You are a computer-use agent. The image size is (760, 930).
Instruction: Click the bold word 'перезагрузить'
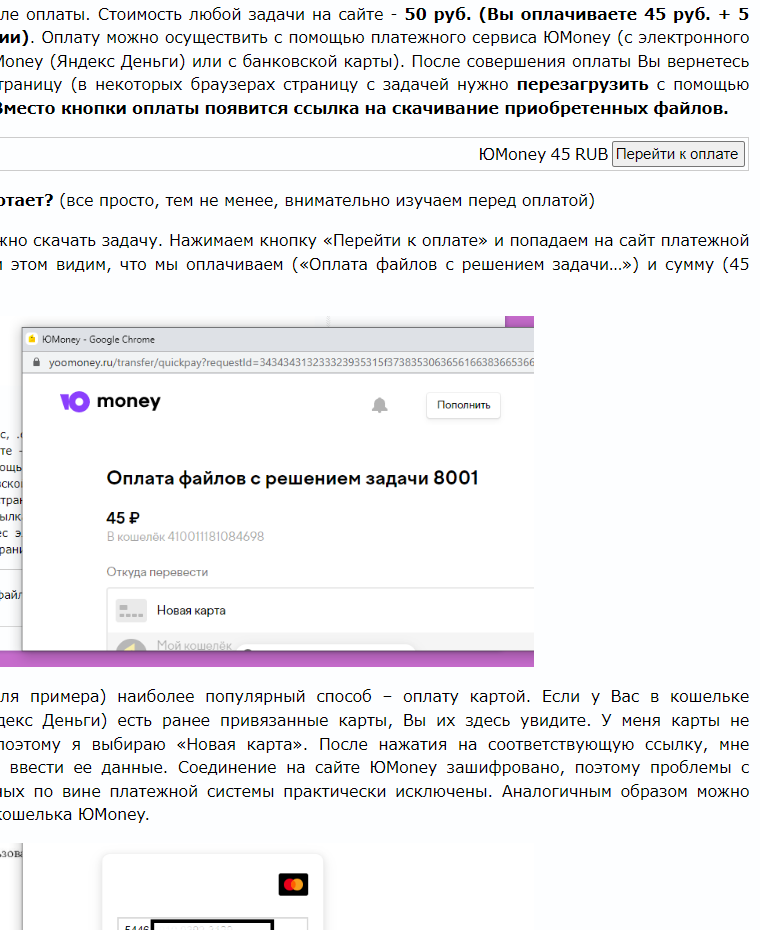click(583, 85)
